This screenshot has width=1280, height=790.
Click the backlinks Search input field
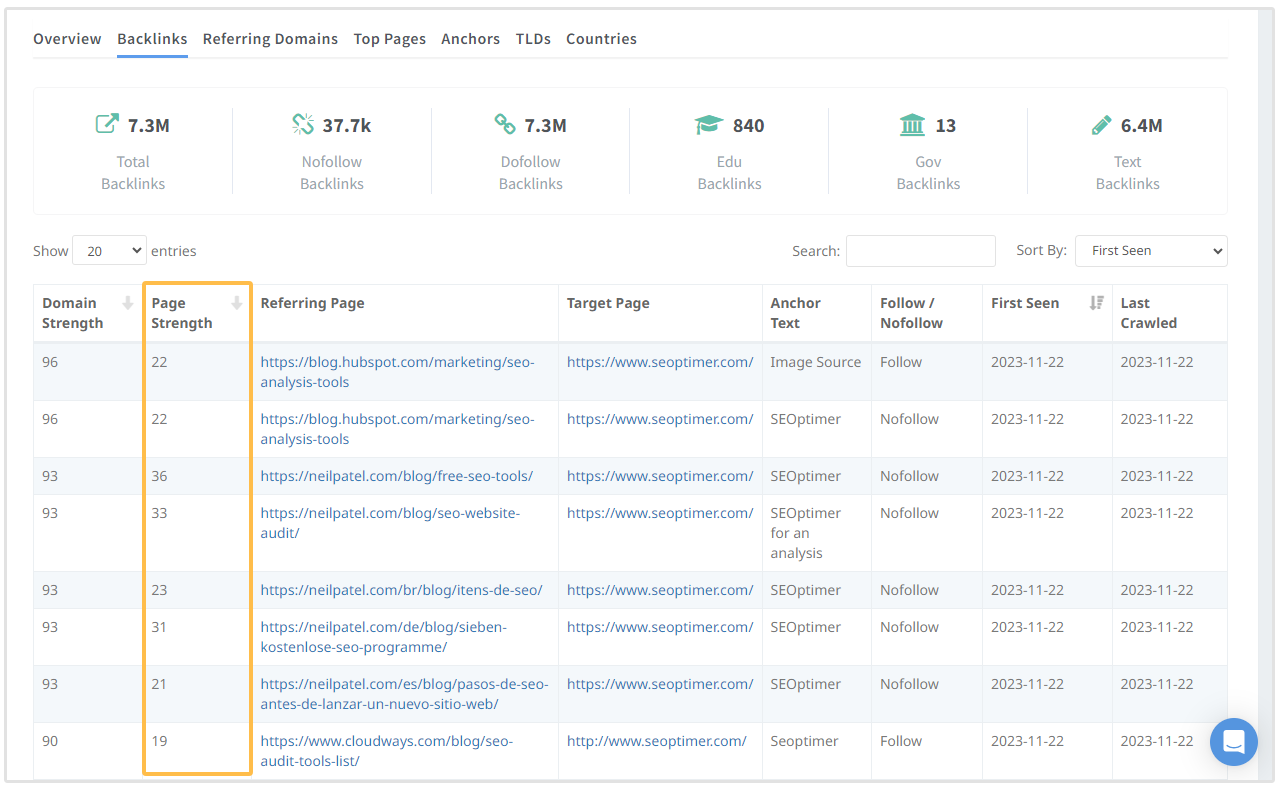(x=920, y=251)
